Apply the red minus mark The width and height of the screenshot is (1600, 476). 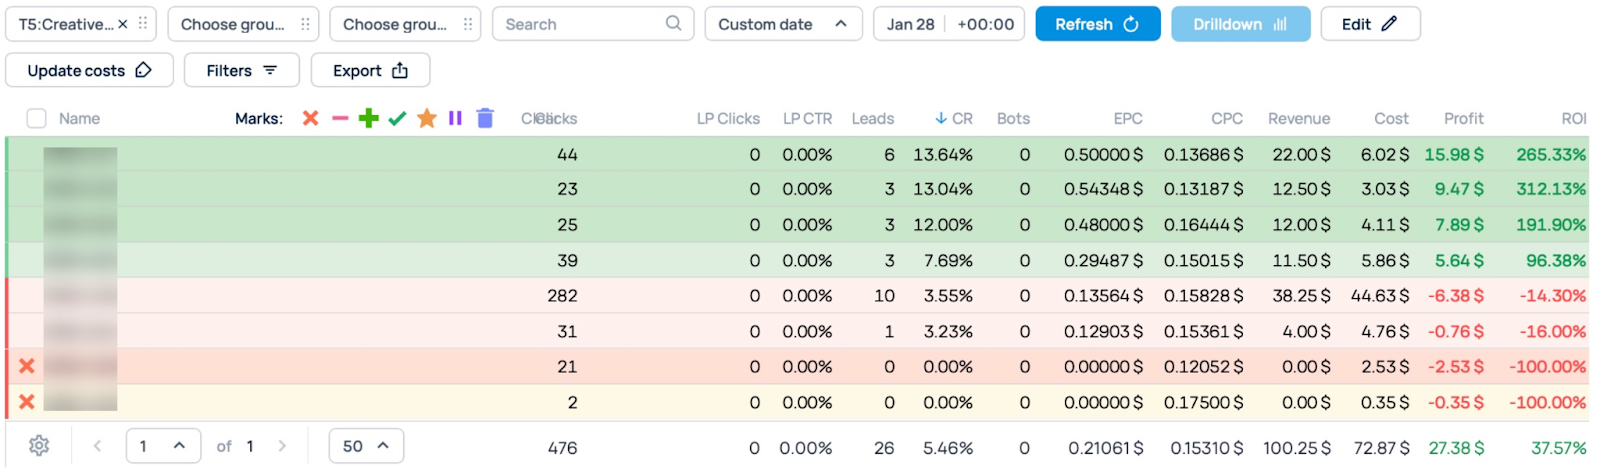point(340,118)
